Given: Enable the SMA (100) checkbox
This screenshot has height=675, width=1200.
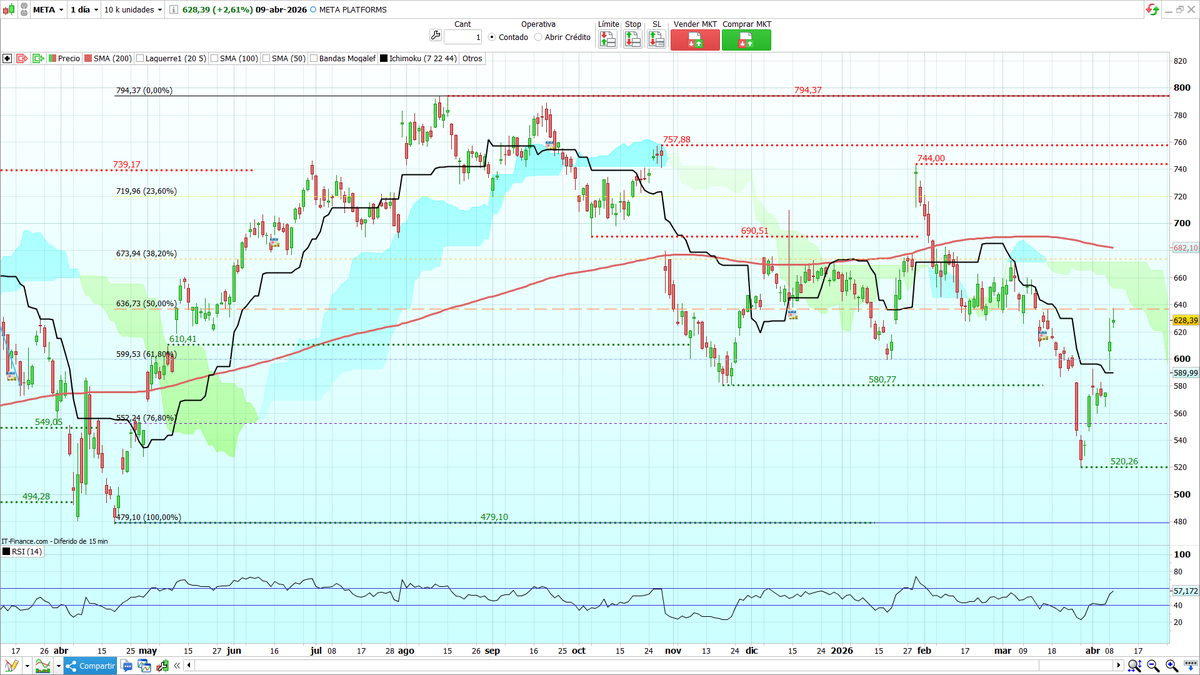Looking at the screenshot, I should [214, 58].
